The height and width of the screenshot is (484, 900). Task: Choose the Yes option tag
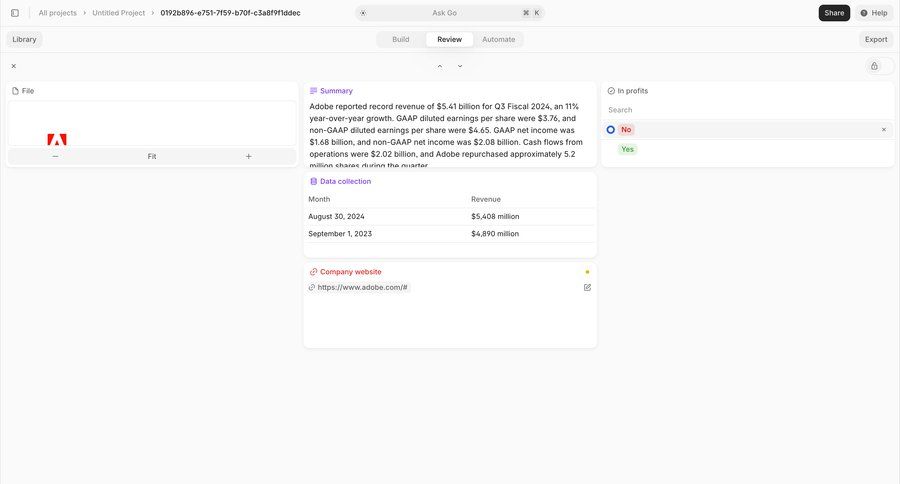627,149
